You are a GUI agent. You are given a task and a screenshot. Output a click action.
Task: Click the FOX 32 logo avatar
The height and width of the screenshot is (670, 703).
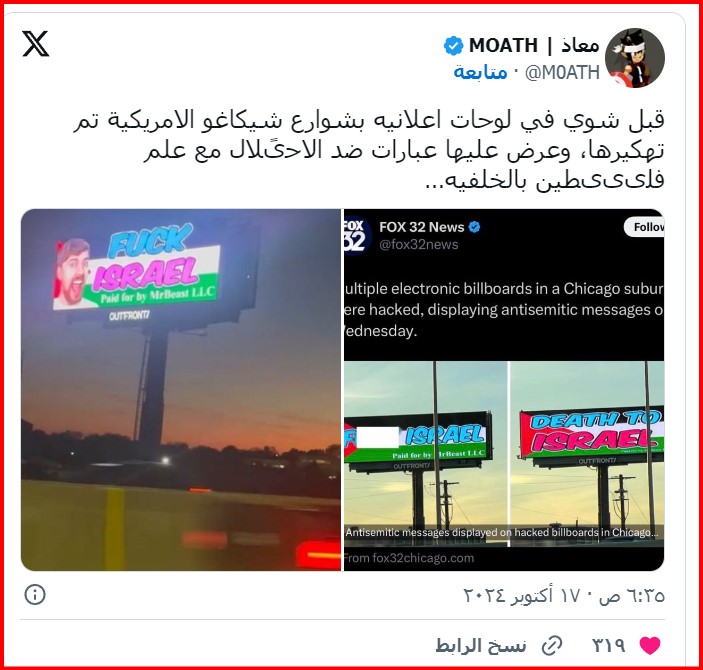pyautogui.click(x=356, y=235)
